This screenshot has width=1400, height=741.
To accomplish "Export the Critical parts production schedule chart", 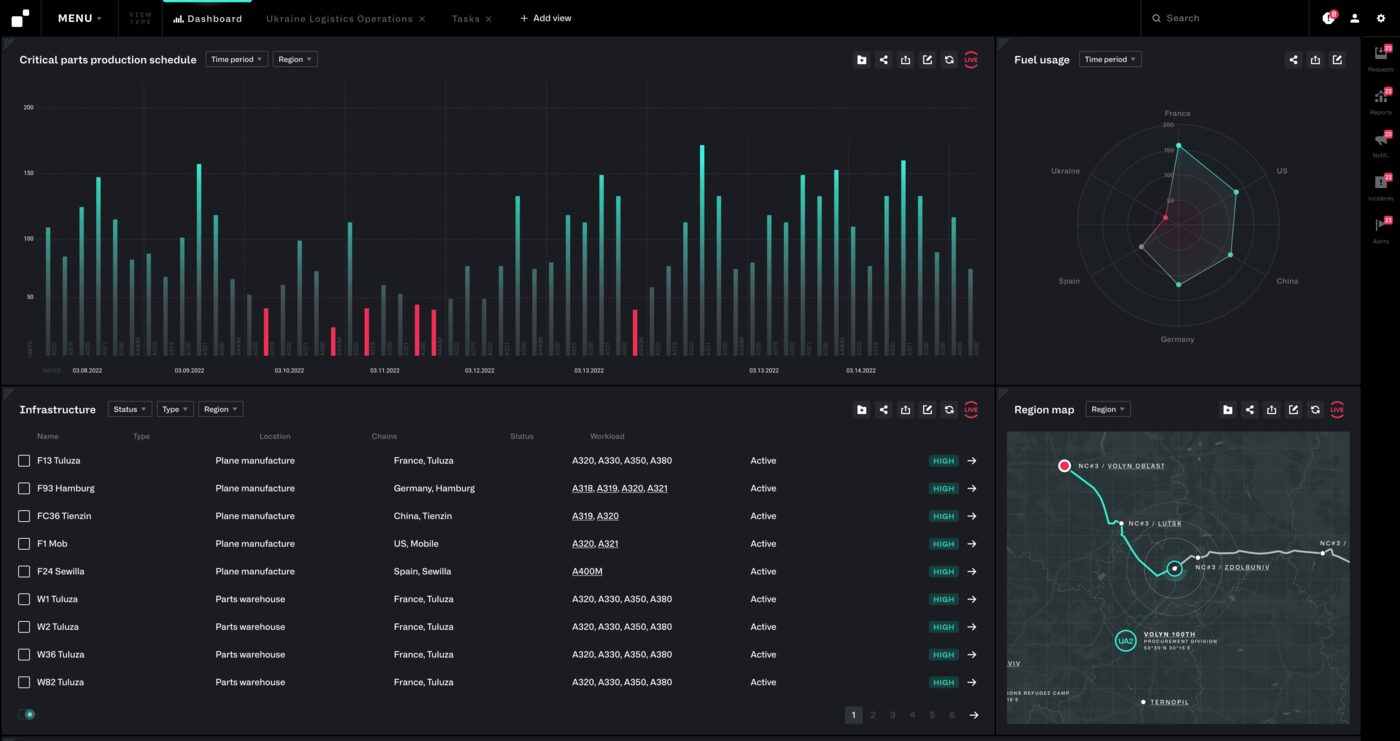I will [x=905, y=60].
